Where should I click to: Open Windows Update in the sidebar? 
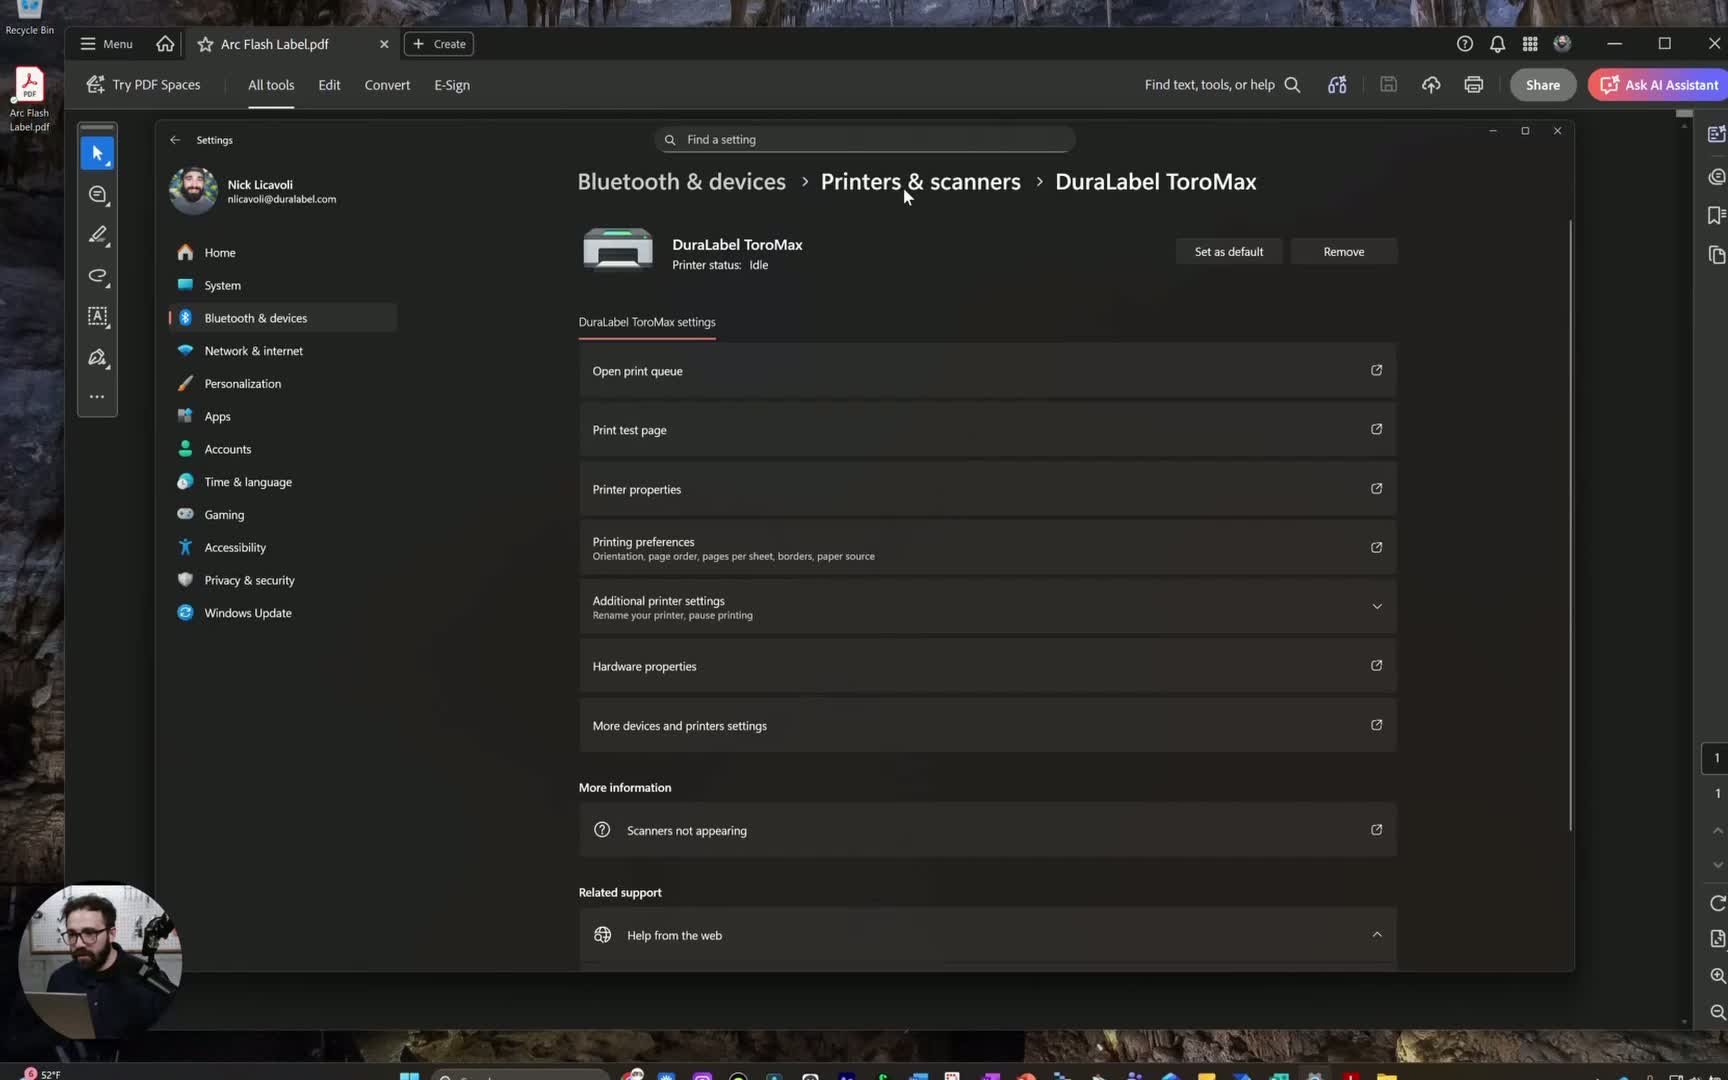coord(283,613)
